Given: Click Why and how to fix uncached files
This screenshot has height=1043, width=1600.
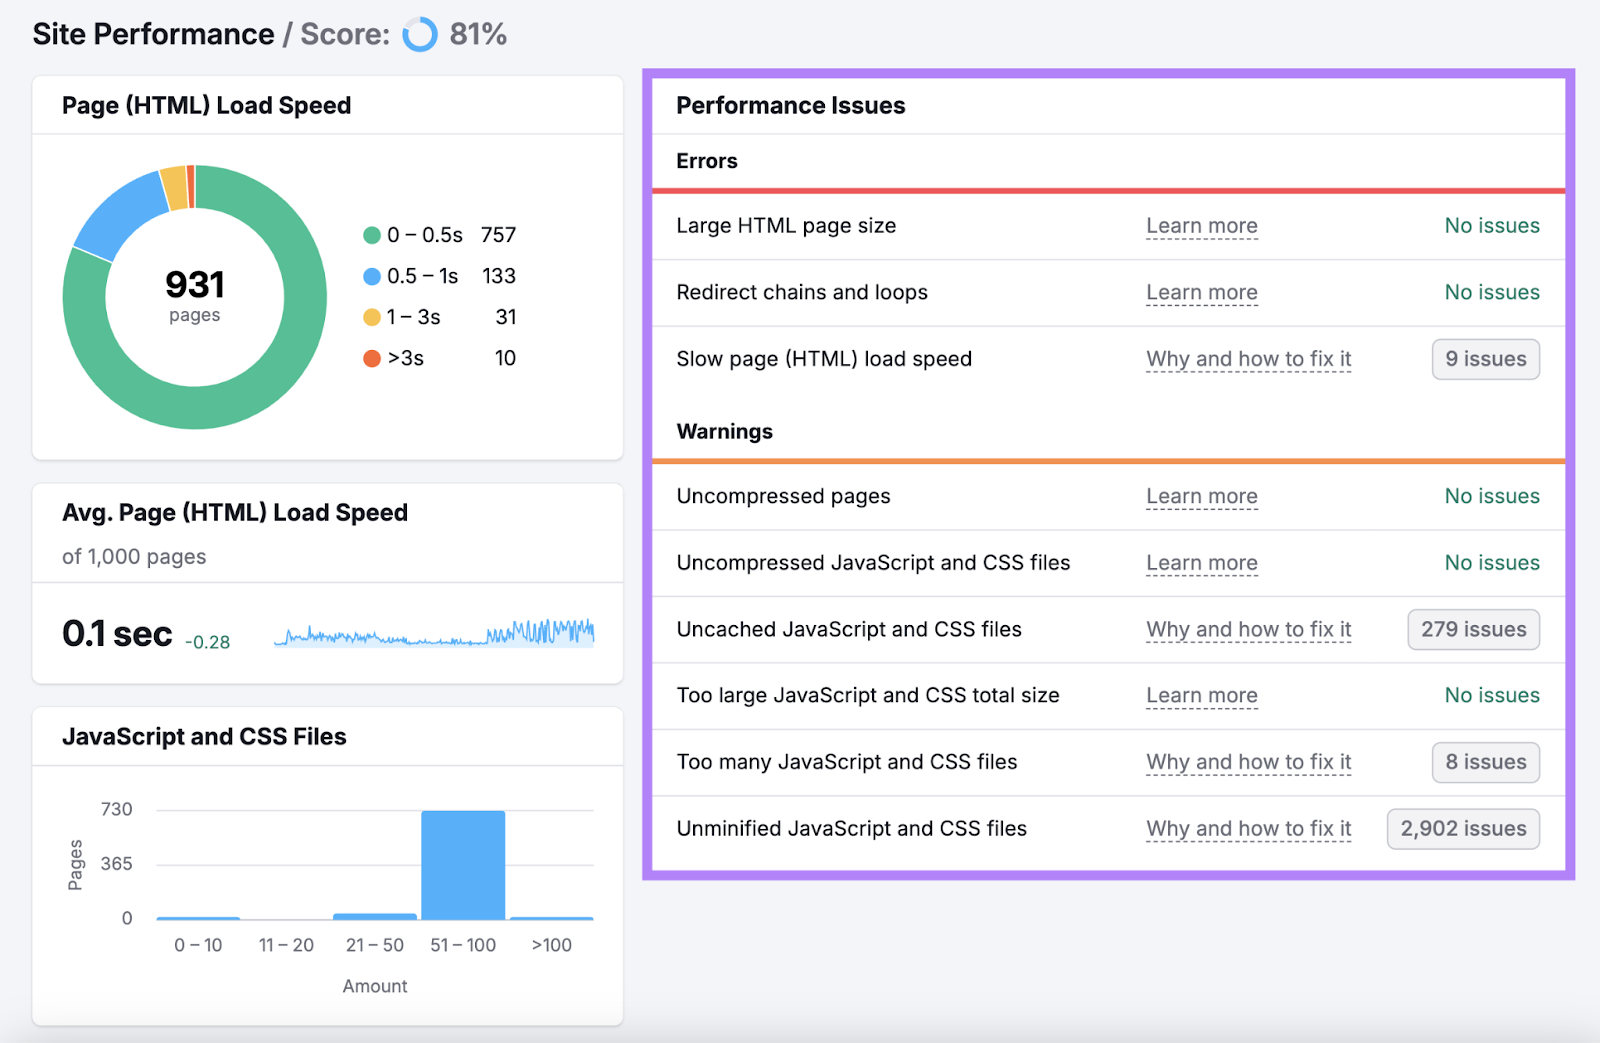Looking at the screenshot, I should tap(1247, 630).
